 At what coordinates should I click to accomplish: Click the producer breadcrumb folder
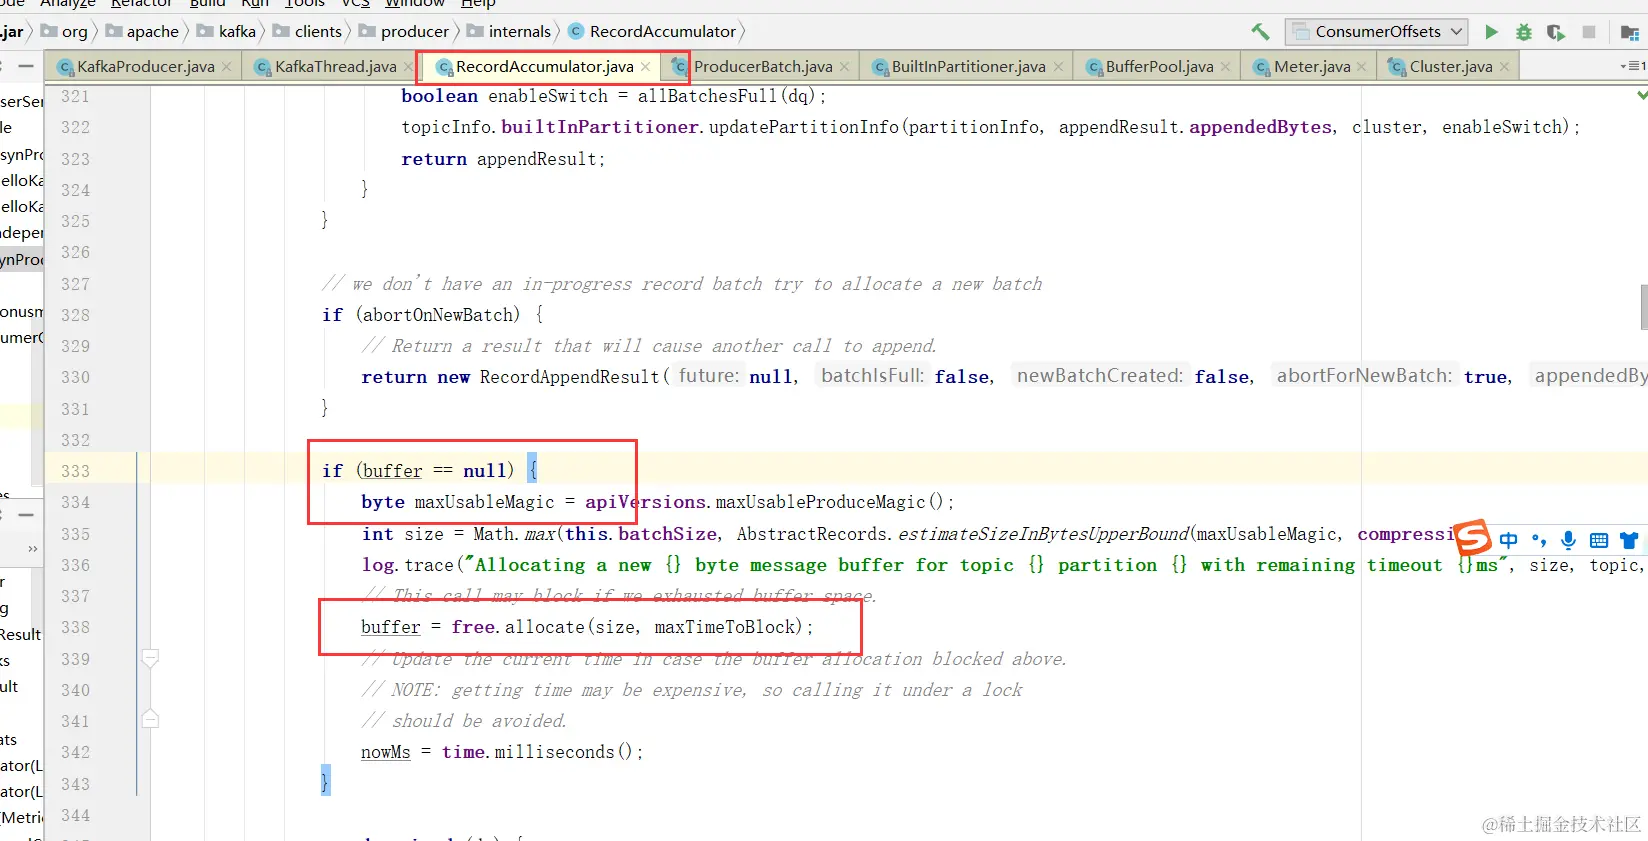[404, 32]
